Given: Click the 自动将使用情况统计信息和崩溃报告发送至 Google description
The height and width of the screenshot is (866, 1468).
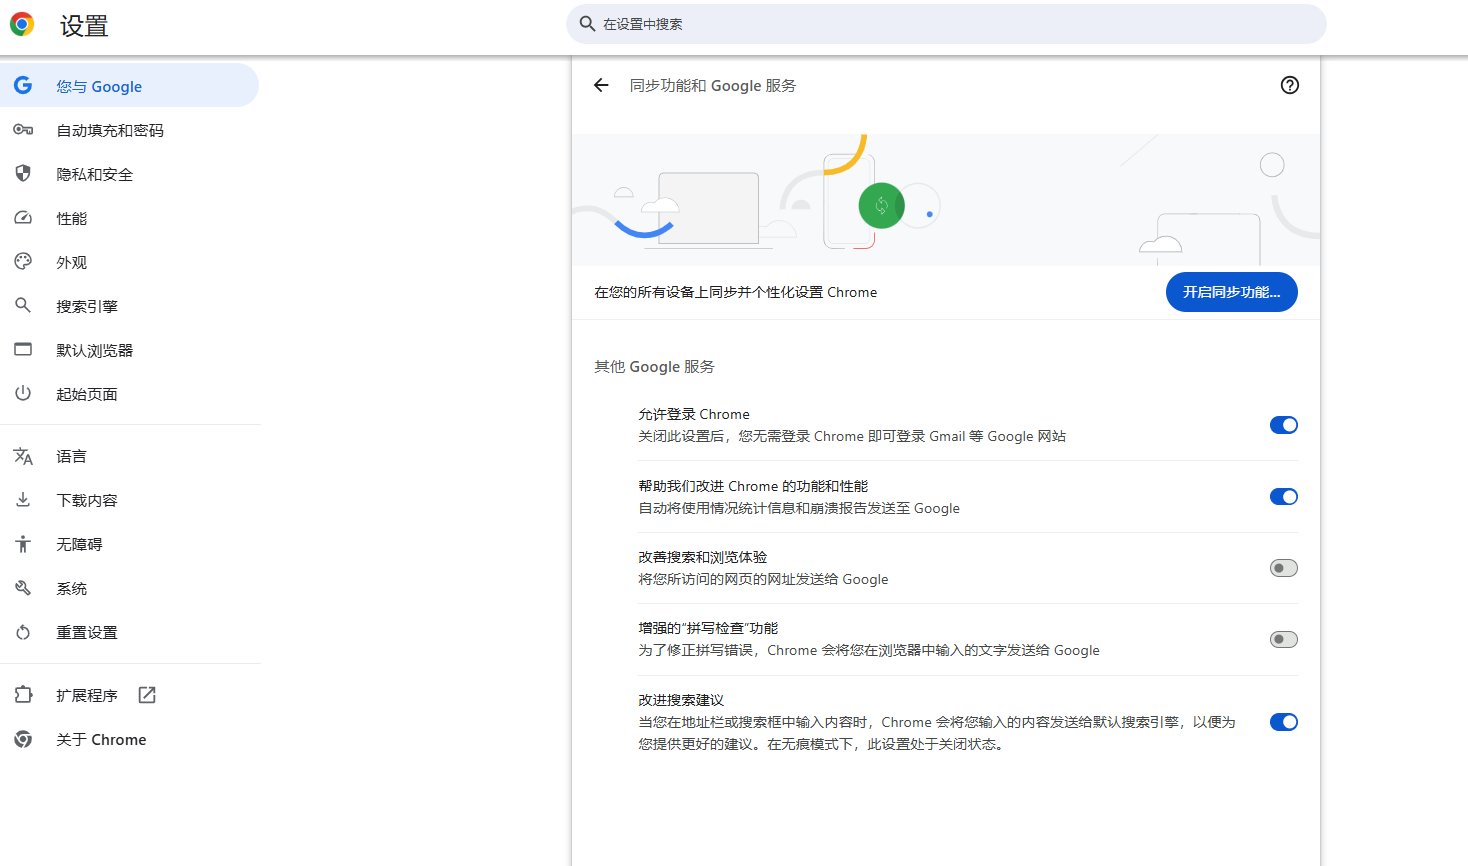Looking at the screenshot, I should [799, 508].
